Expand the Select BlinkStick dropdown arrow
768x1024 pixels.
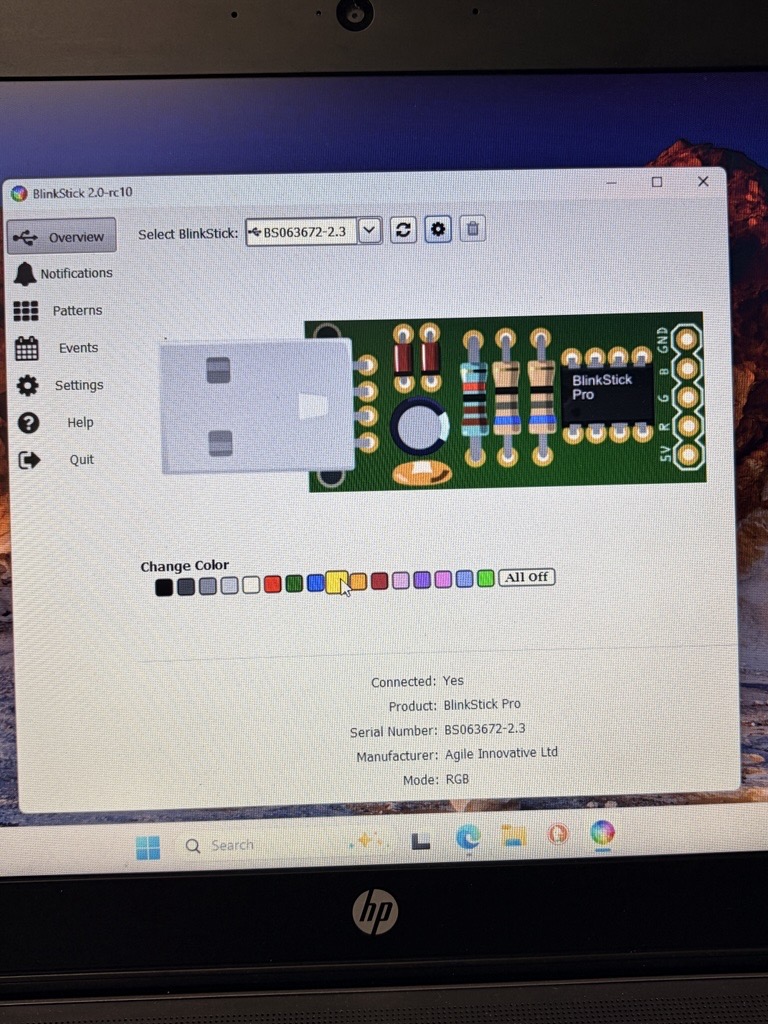(x=369, y=231)
